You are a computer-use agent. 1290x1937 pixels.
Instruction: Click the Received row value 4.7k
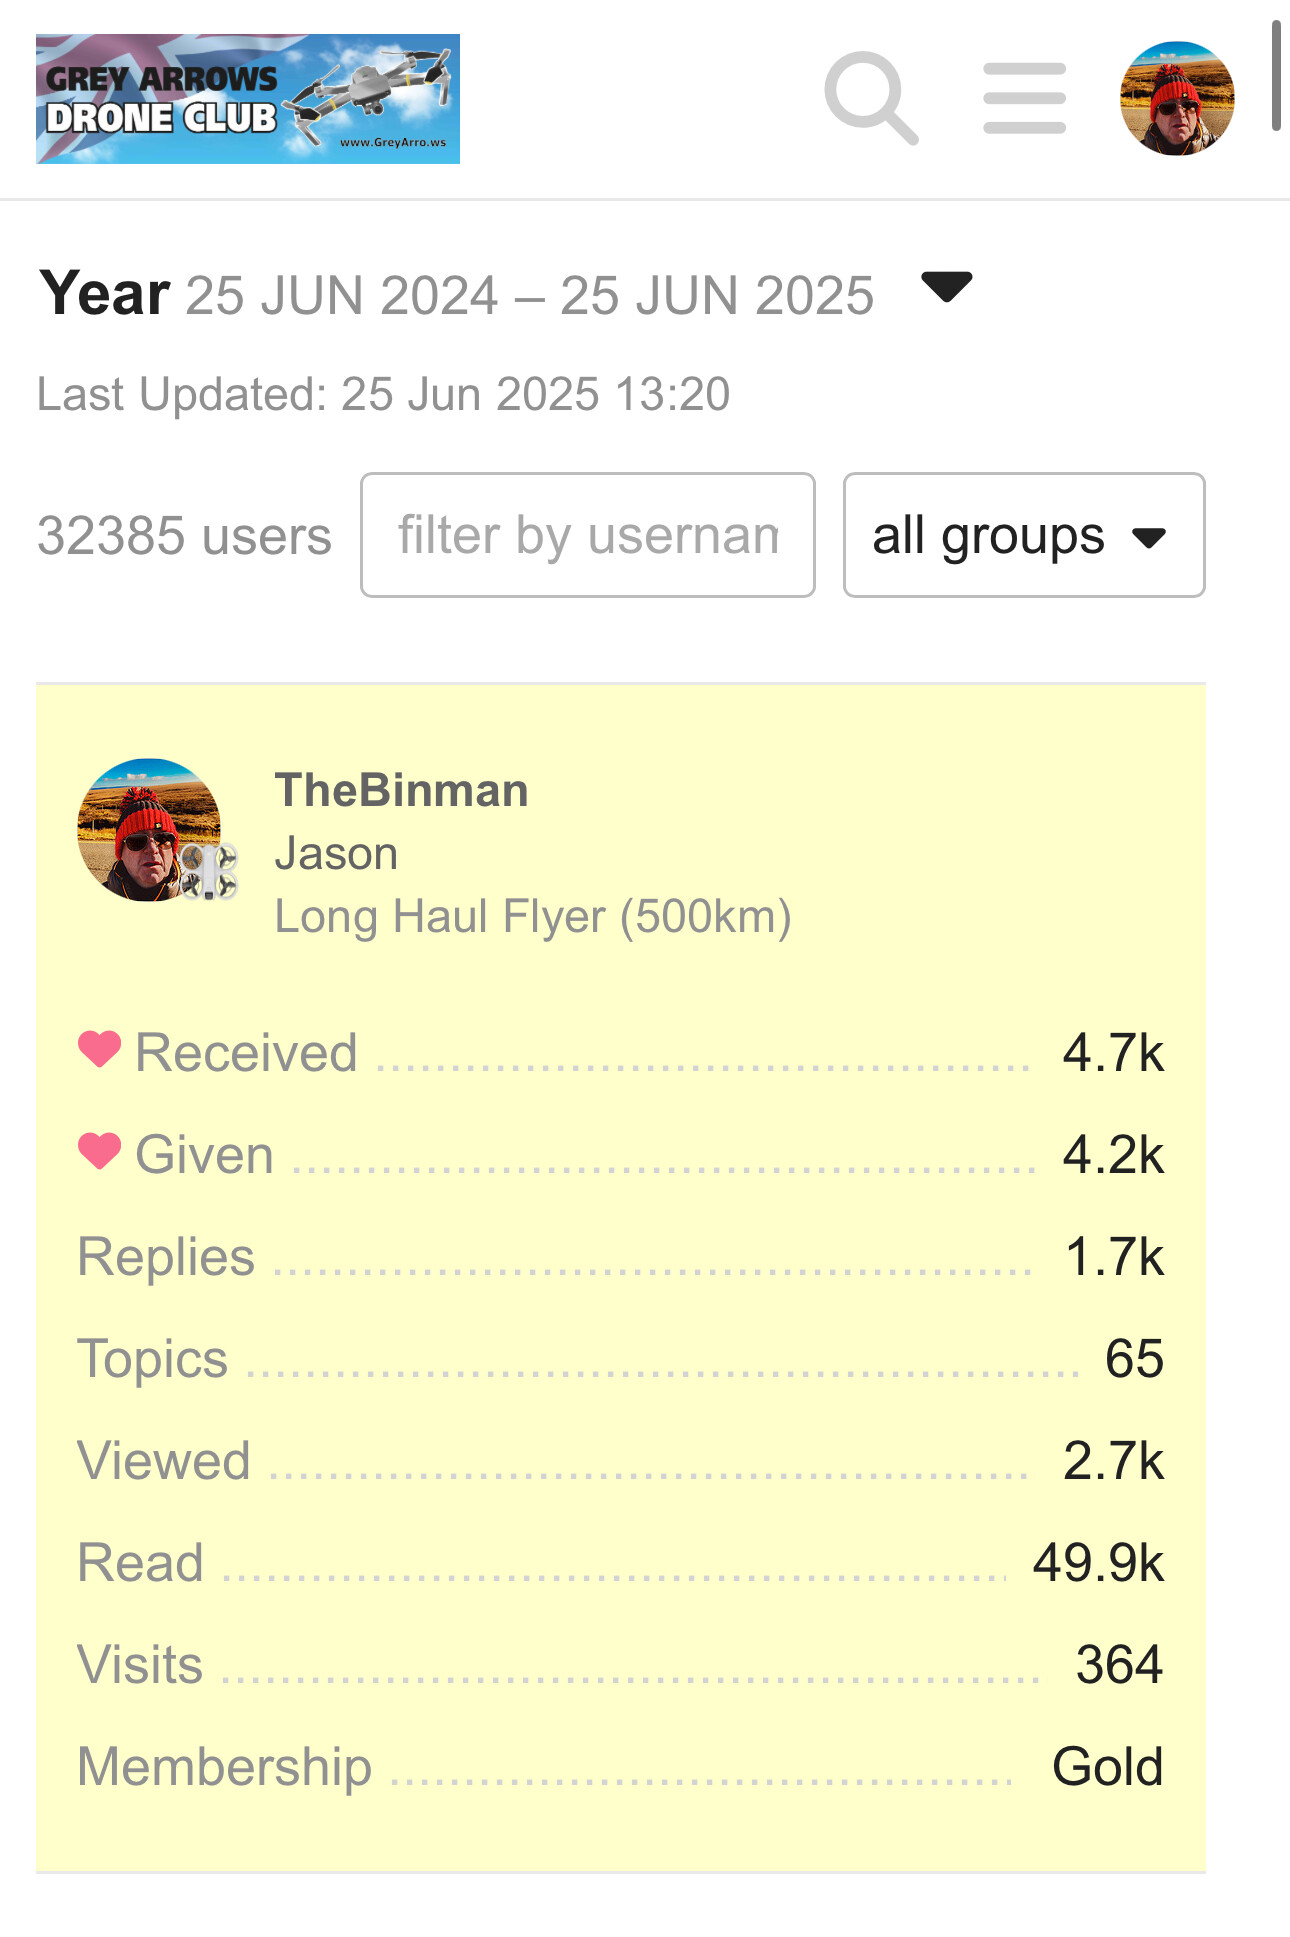coord(1113,1053)
